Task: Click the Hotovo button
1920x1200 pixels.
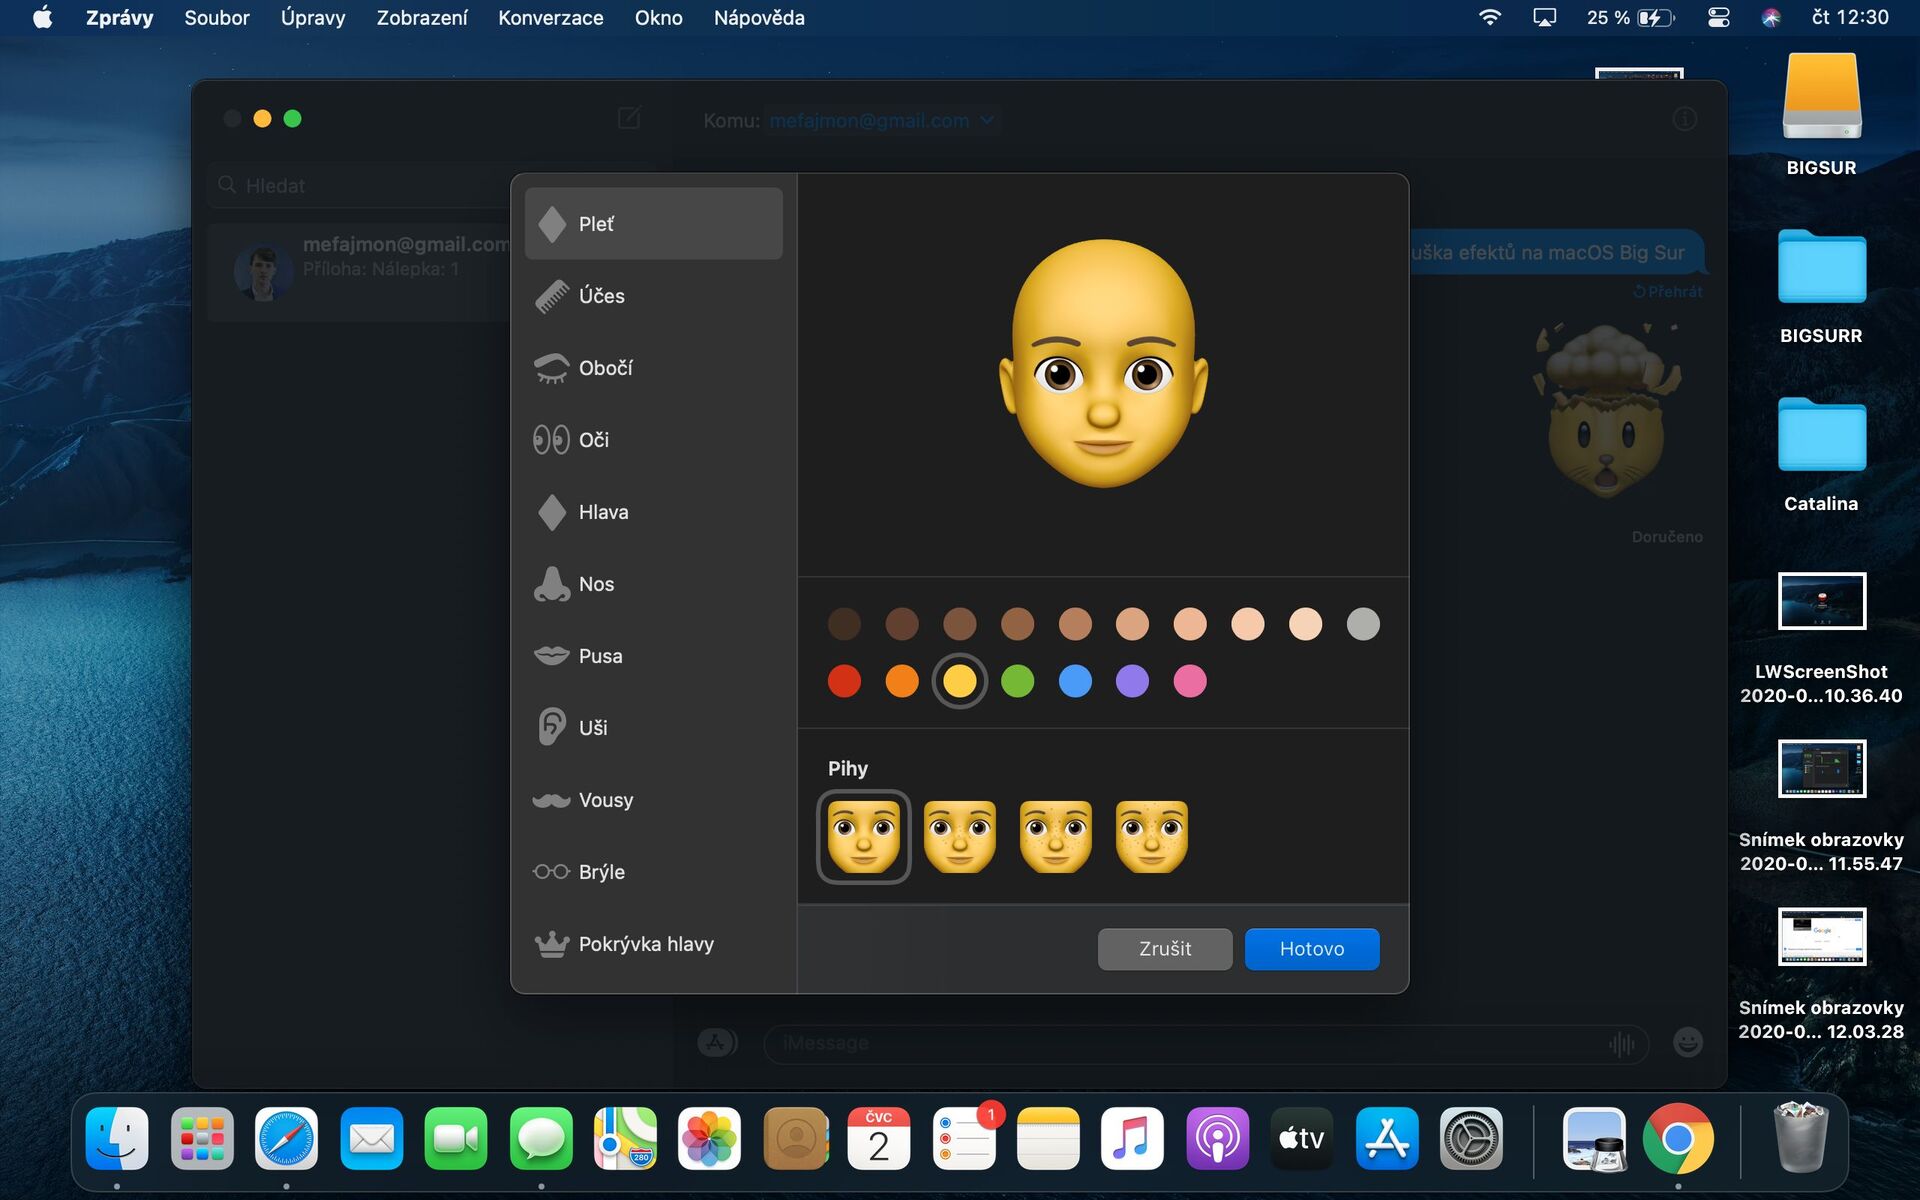Action: (x=1311, y=949)
